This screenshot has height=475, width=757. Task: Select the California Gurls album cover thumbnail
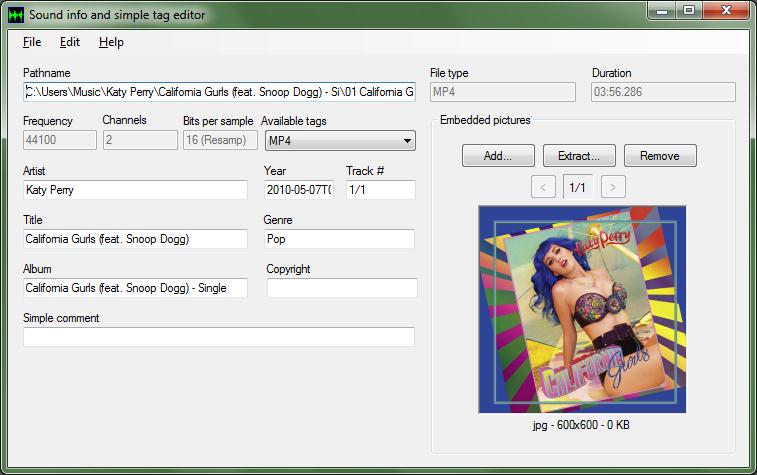click(x=582, y=309)
